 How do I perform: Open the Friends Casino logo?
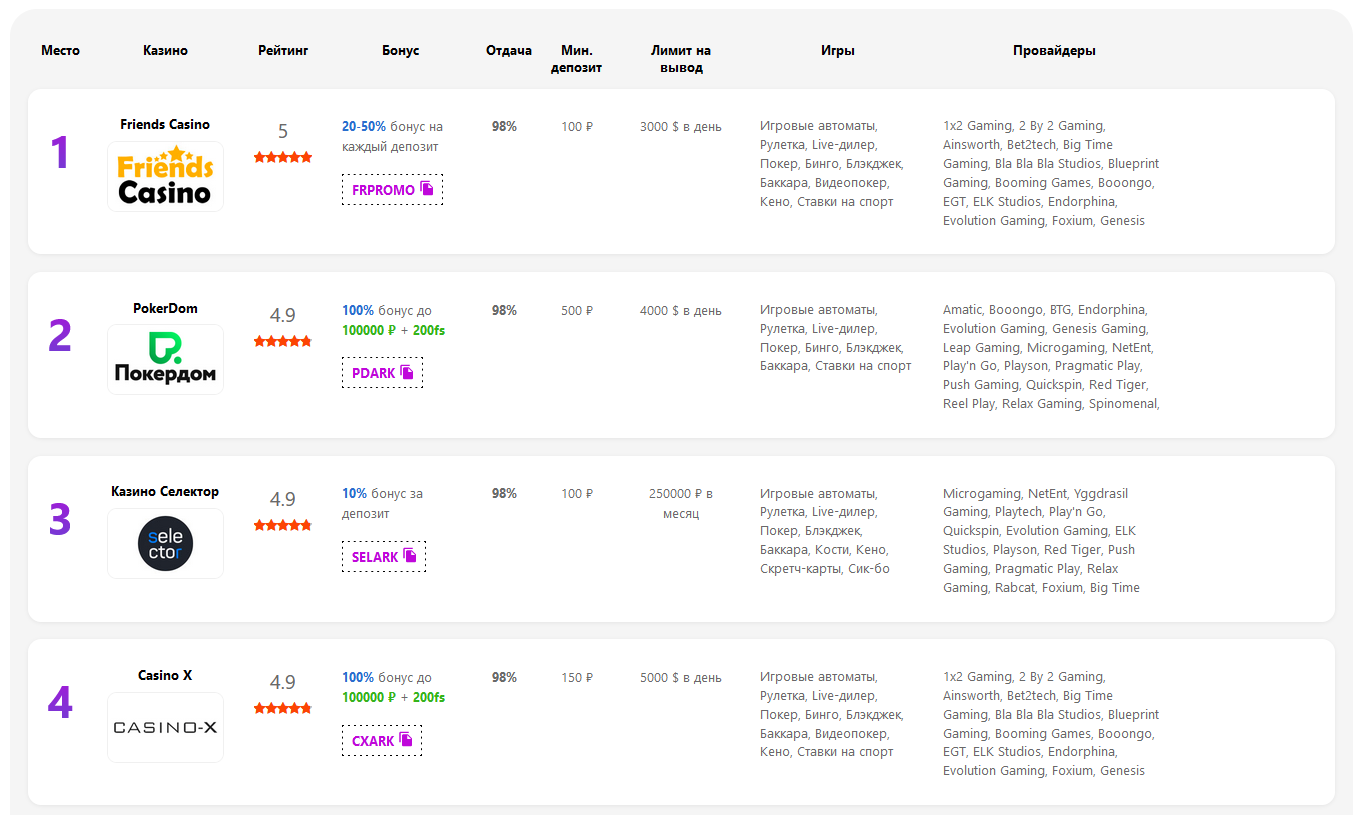point(165,176)
